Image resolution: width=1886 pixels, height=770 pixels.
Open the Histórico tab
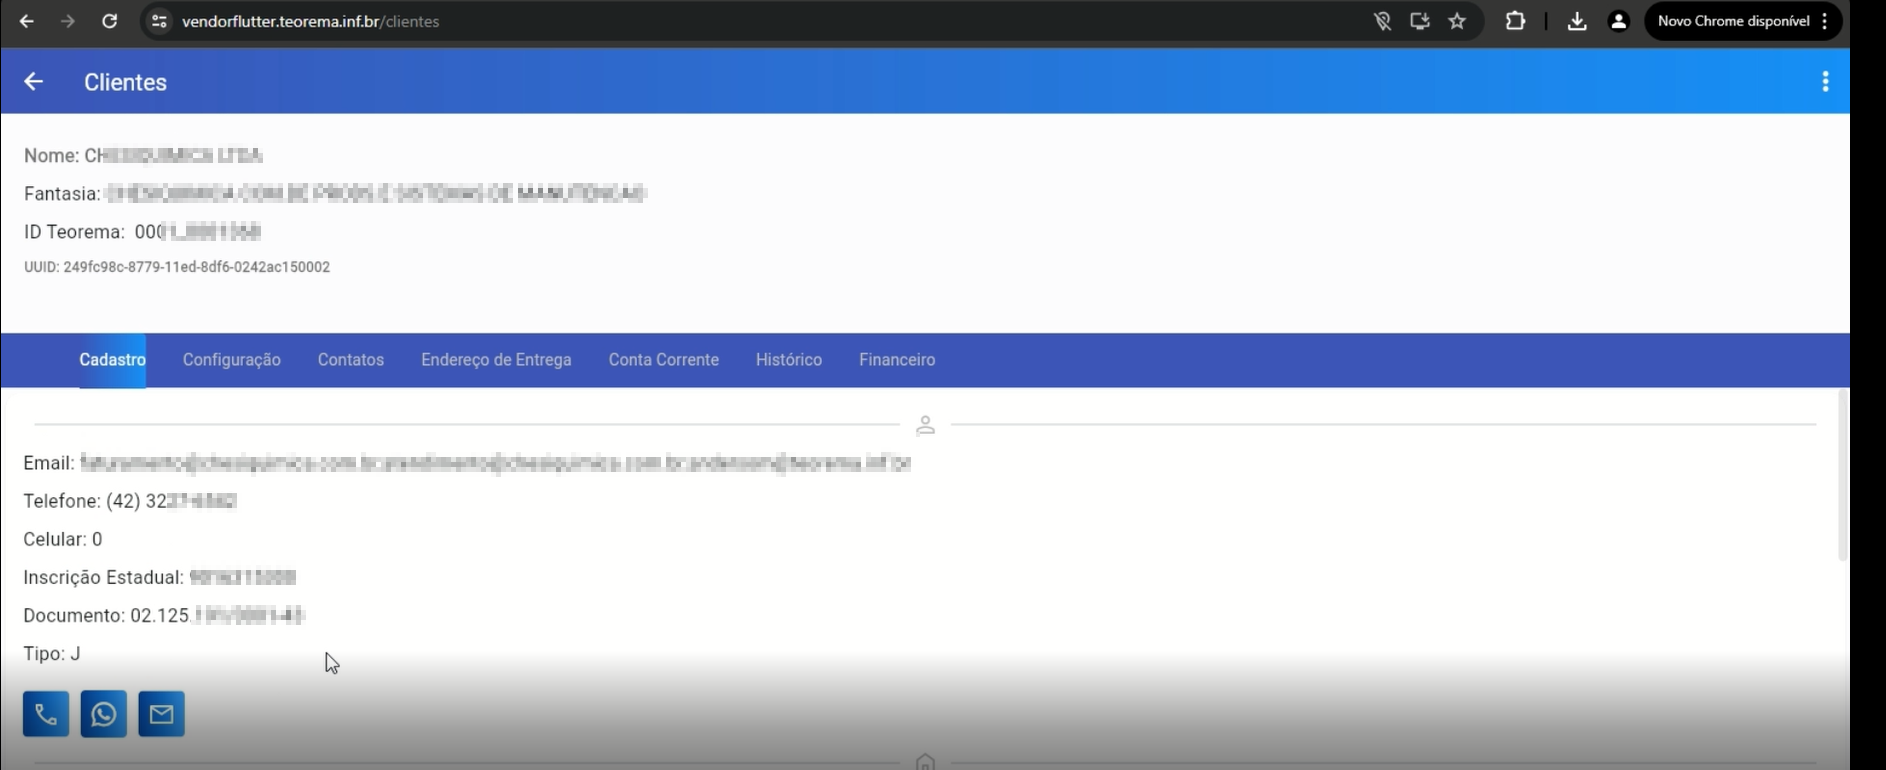coord(789,360)
